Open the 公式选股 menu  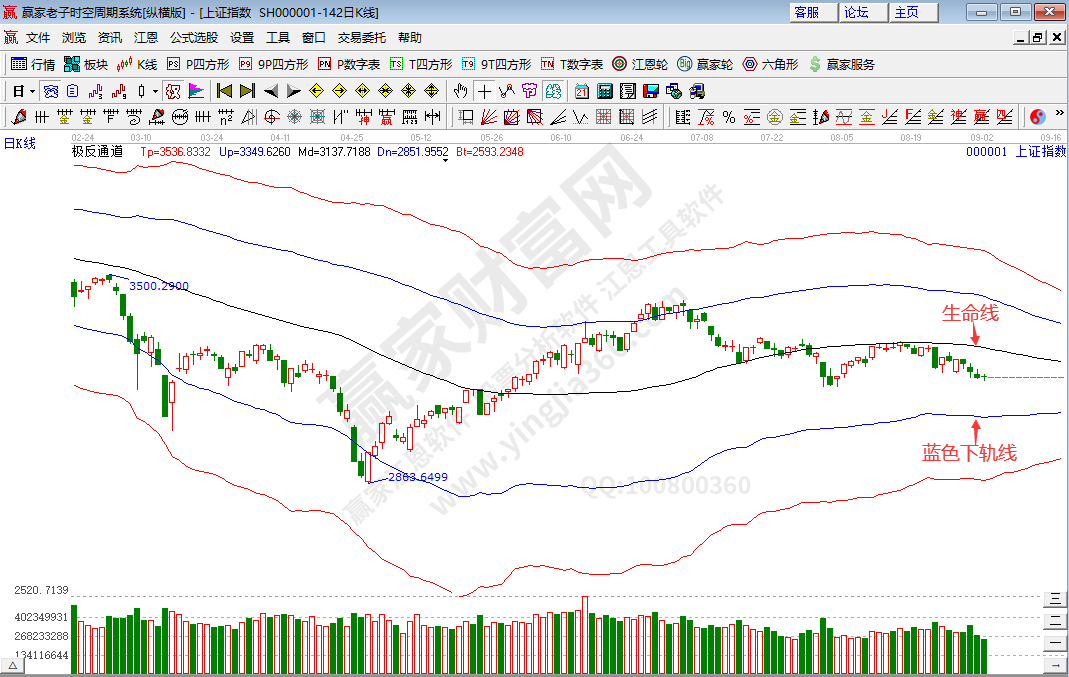point(193,37)
